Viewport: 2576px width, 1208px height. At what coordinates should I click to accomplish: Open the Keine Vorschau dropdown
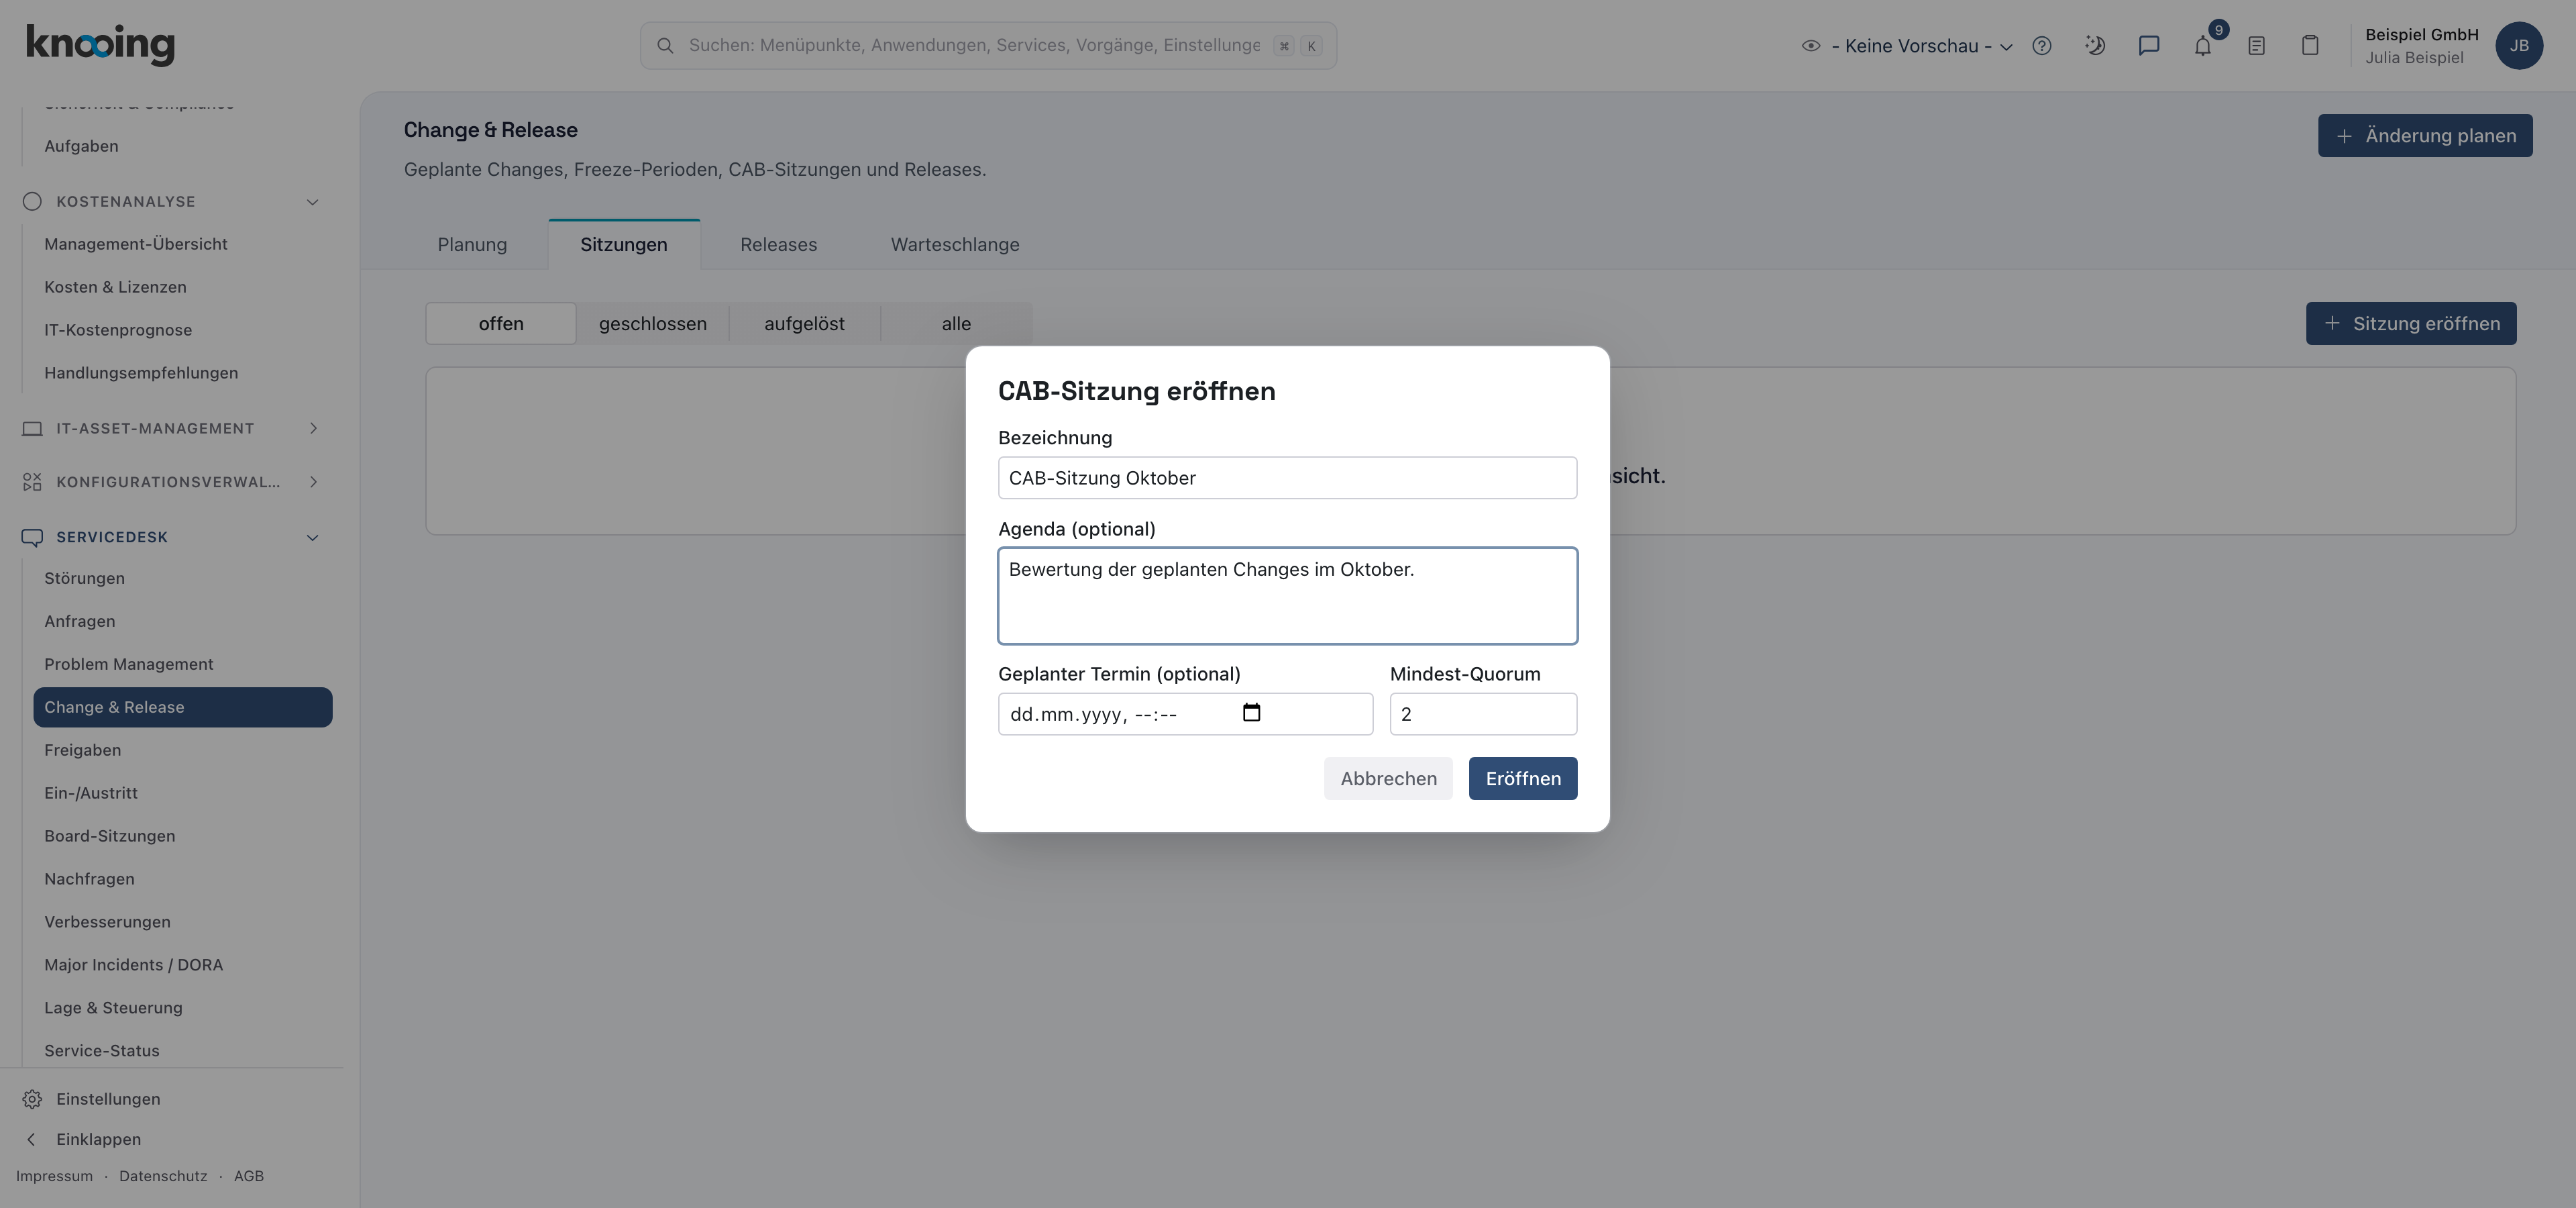[x=1907, y=46]
